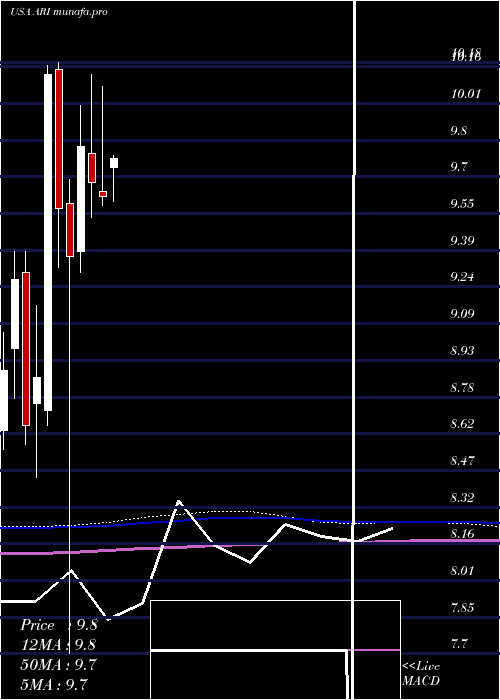Click the Price 9.8 readout
The width and height of the screenshot is (500, 700).
click(59, 625)
